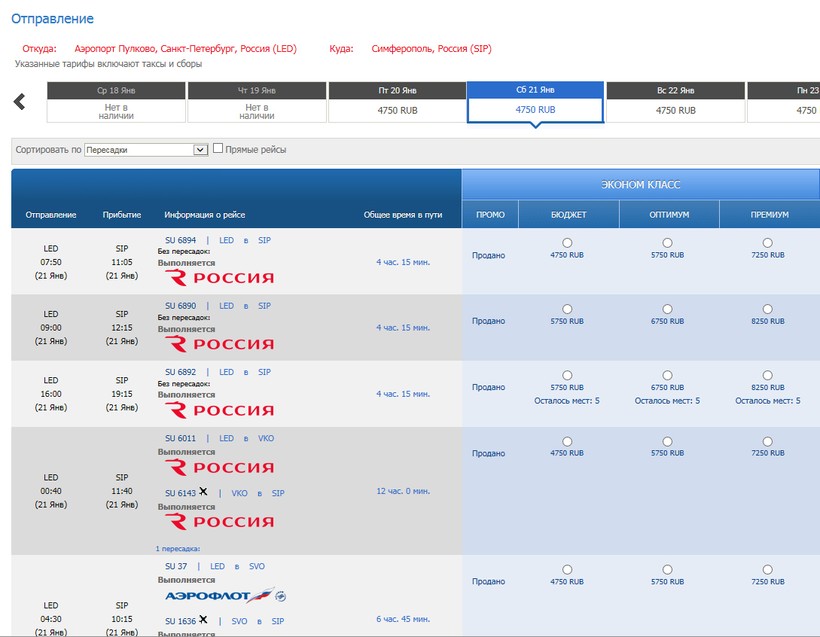Open flight SU 6894 details link
Viewport: 820px width, 637px height.
tap(180, 240)
